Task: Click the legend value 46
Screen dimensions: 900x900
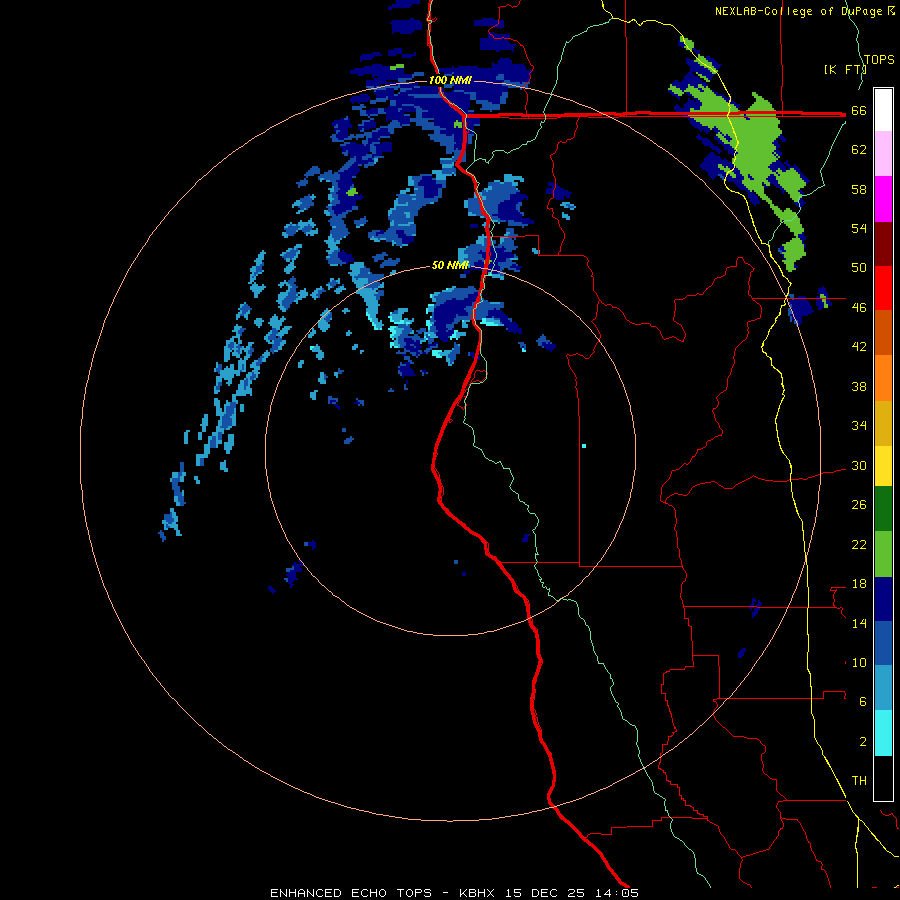Action: click(859, 308)
